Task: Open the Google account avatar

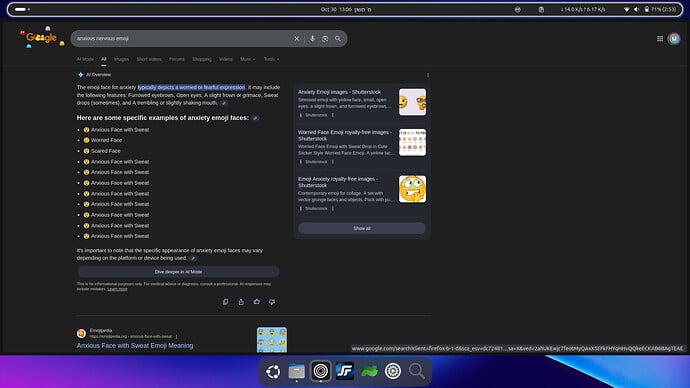Action: 674,39
